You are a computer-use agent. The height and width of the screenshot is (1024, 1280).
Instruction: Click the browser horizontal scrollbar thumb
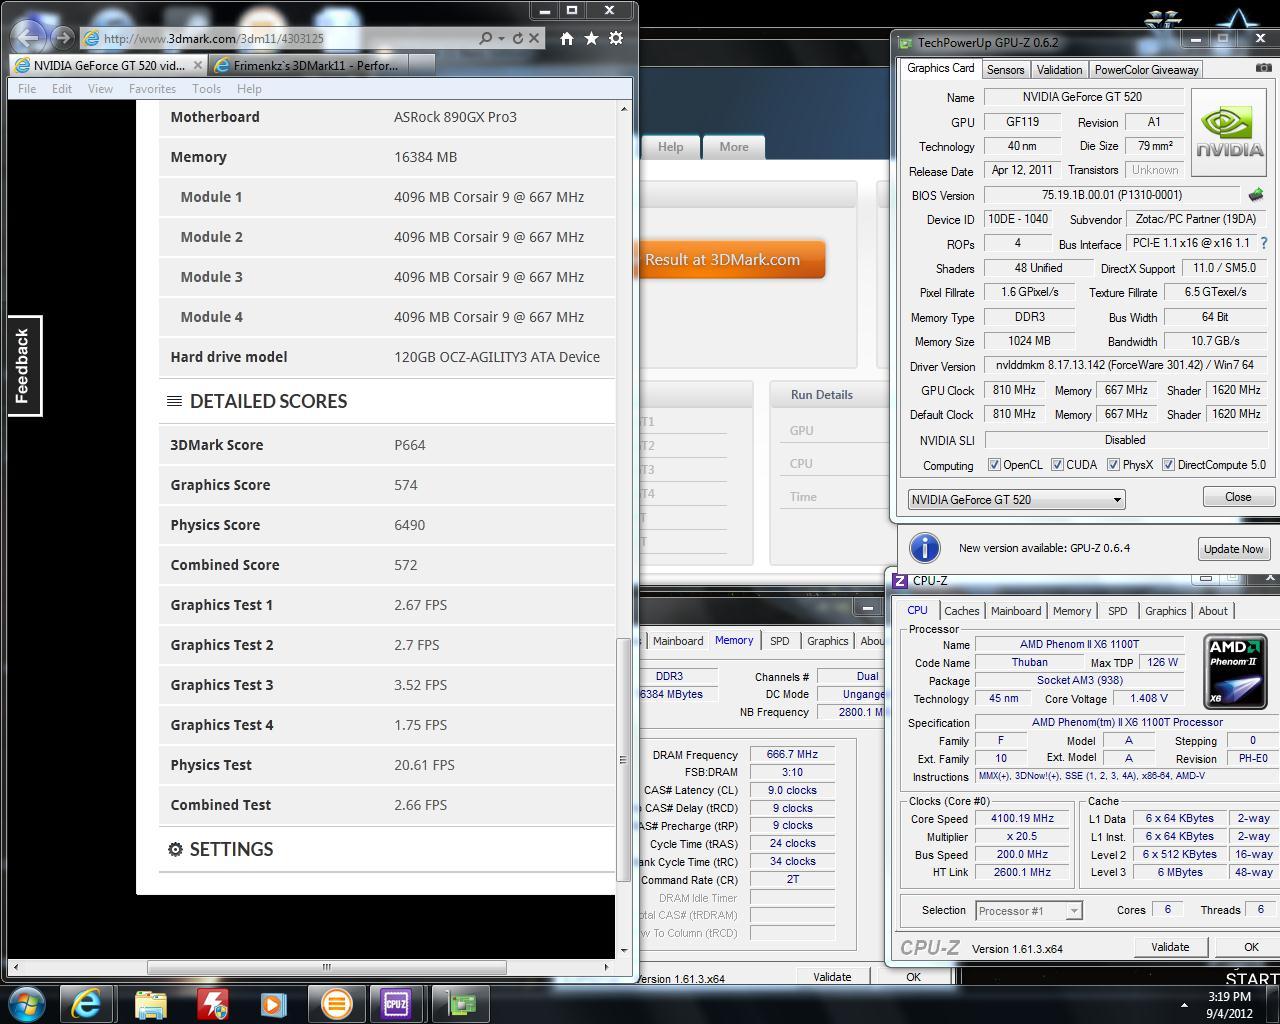point(326,967)
